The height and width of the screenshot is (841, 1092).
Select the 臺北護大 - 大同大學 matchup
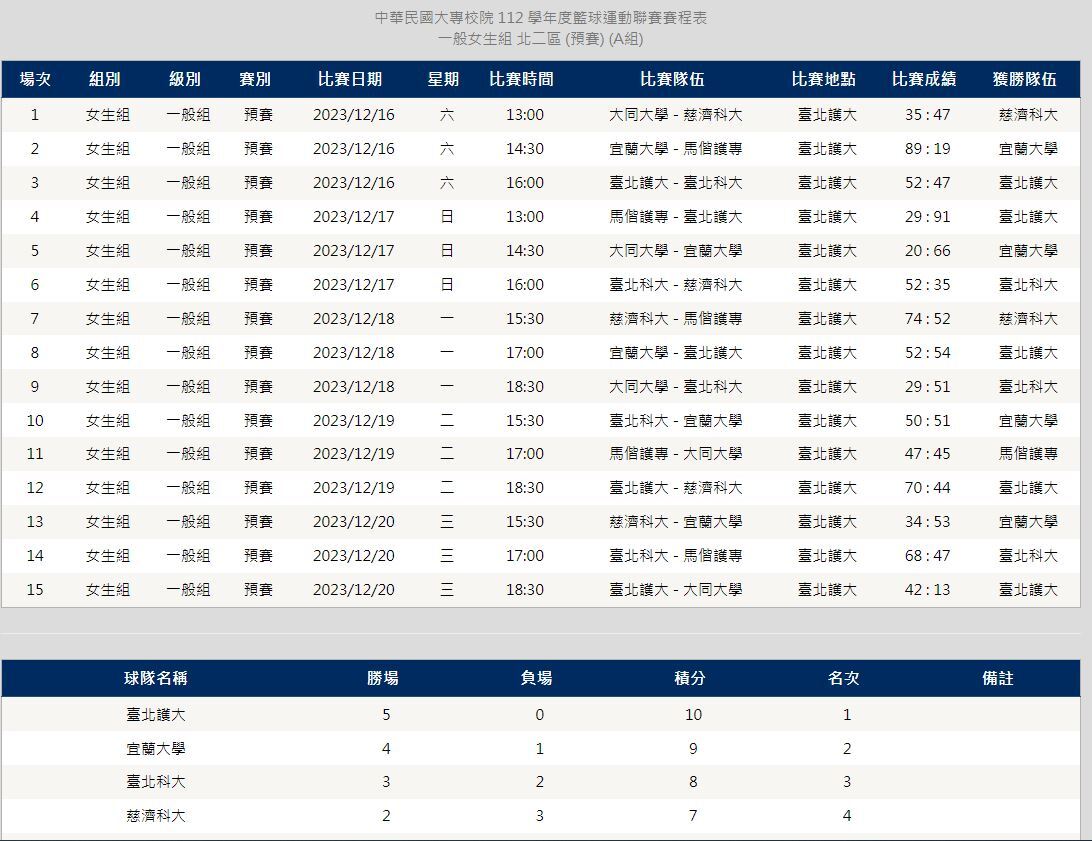pos(676,590)
